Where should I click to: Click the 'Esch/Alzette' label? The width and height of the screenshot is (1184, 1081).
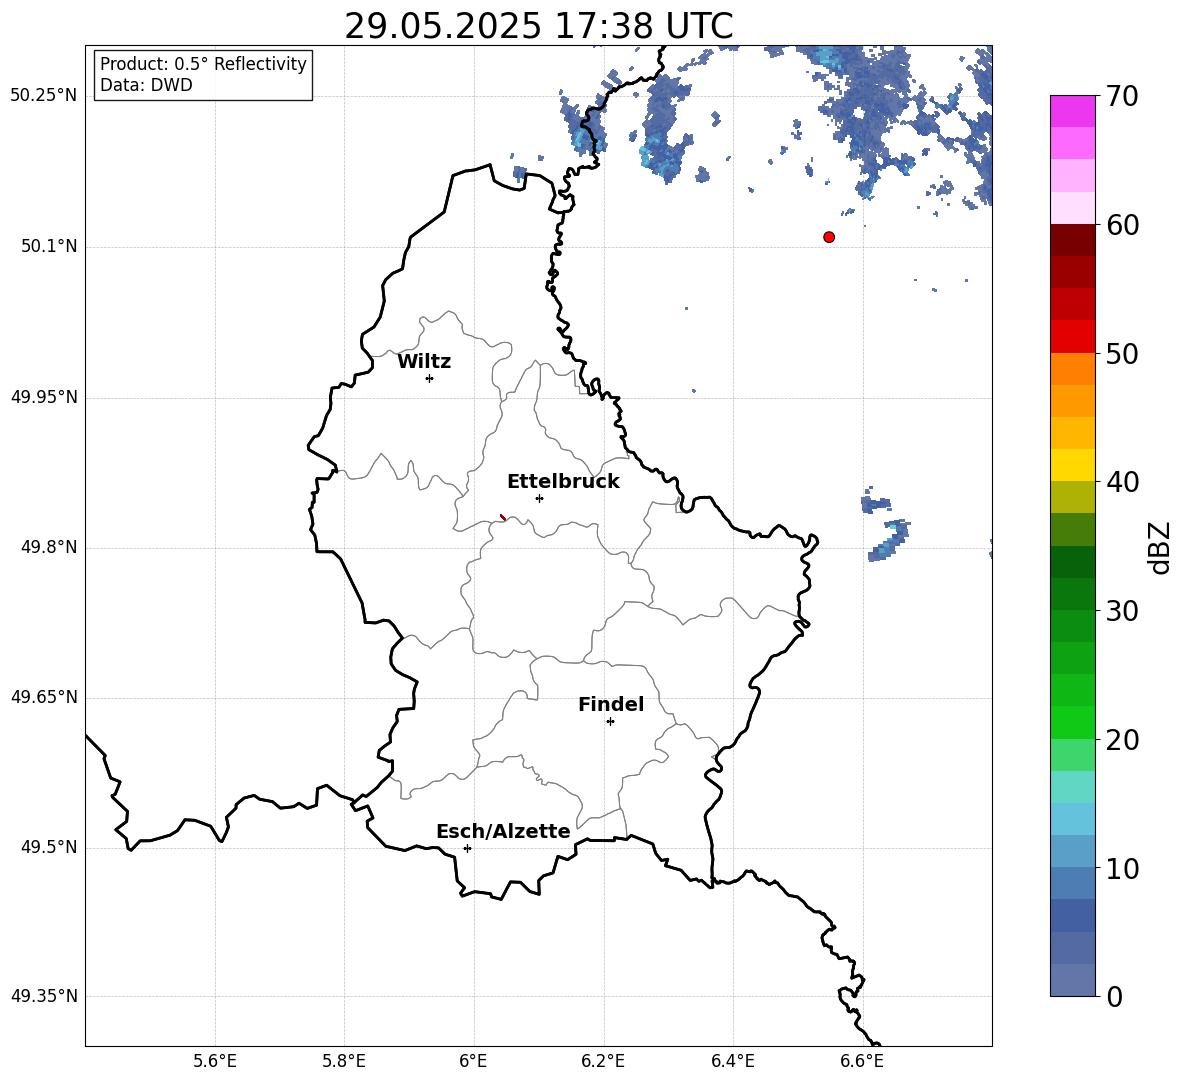coord(503,831)
